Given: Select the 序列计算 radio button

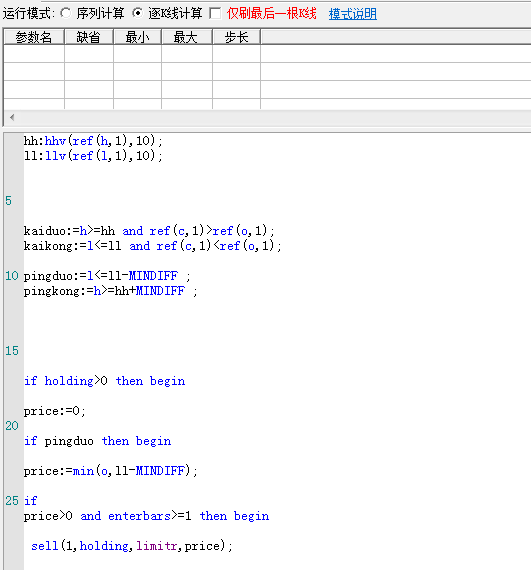Looking at the screenshot, I should coord(66,13).
